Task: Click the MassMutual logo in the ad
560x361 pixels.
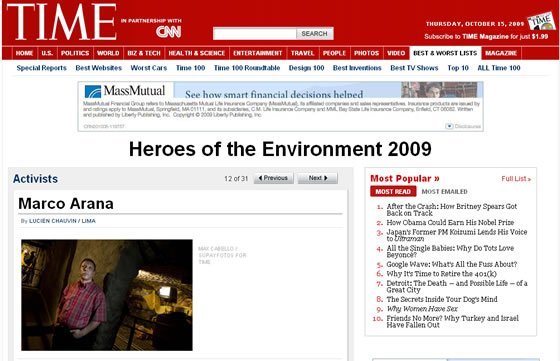Action: [125, 91]
